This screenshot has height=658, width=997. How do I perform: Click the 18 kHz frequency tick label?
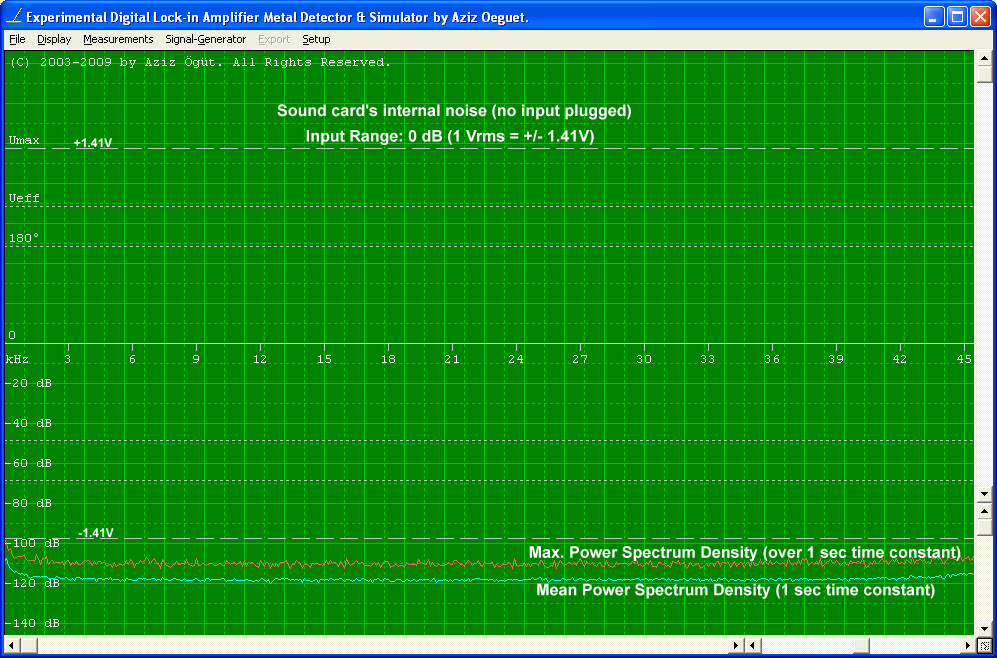coord(388,359)
